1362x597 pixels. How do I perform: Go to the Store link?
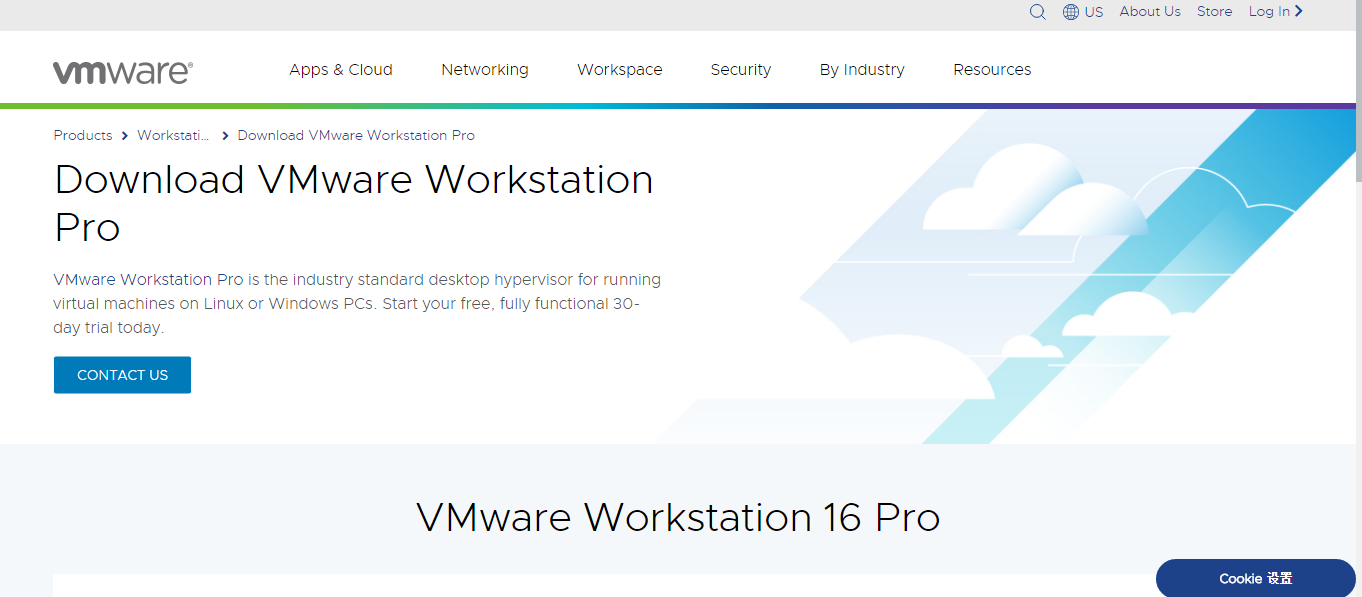pyautogui.click(x=1214, y=12)
